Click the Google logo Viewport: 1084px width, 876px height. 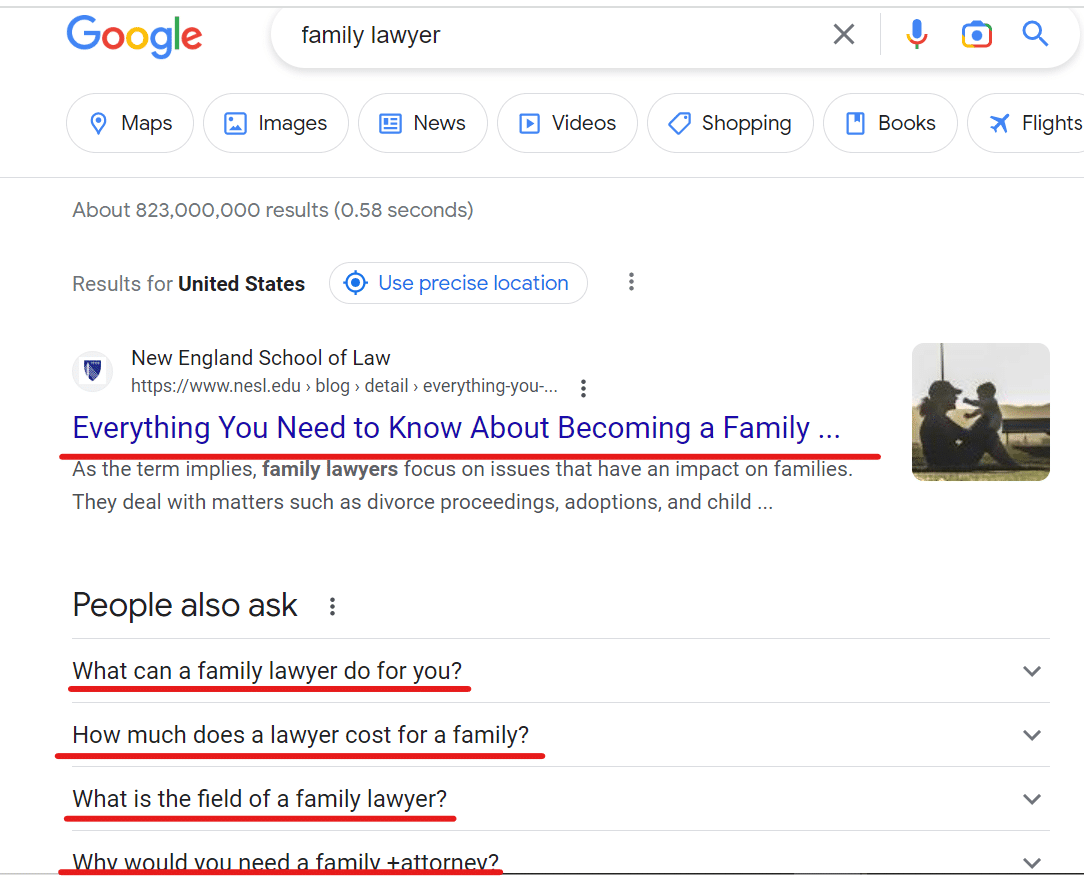[134, 36]
